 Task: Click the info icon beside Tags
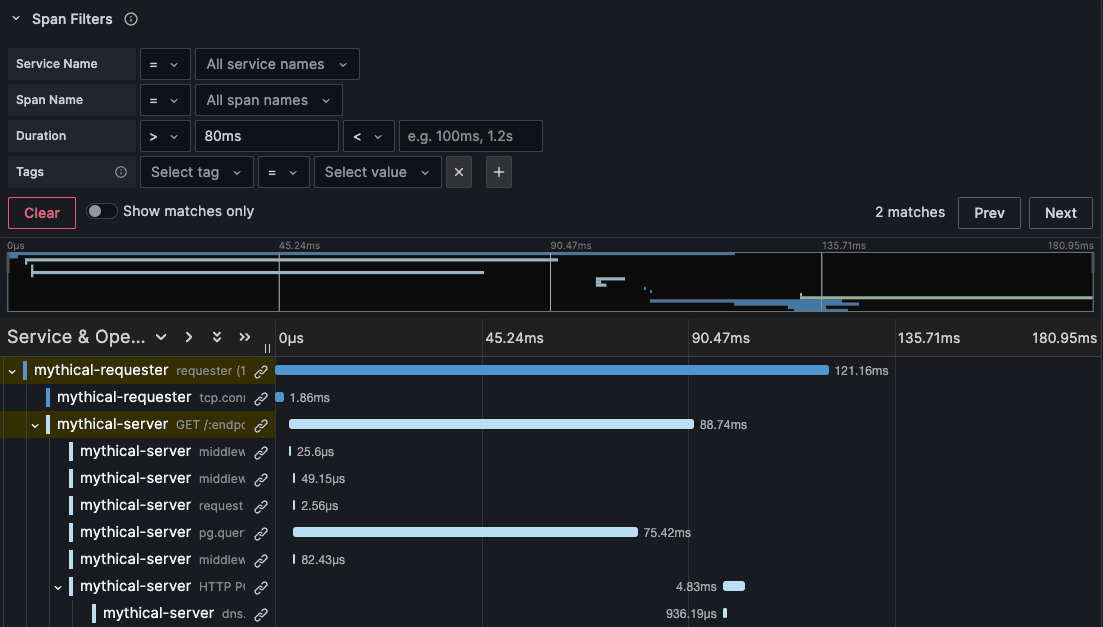click(x=119, y=172)
